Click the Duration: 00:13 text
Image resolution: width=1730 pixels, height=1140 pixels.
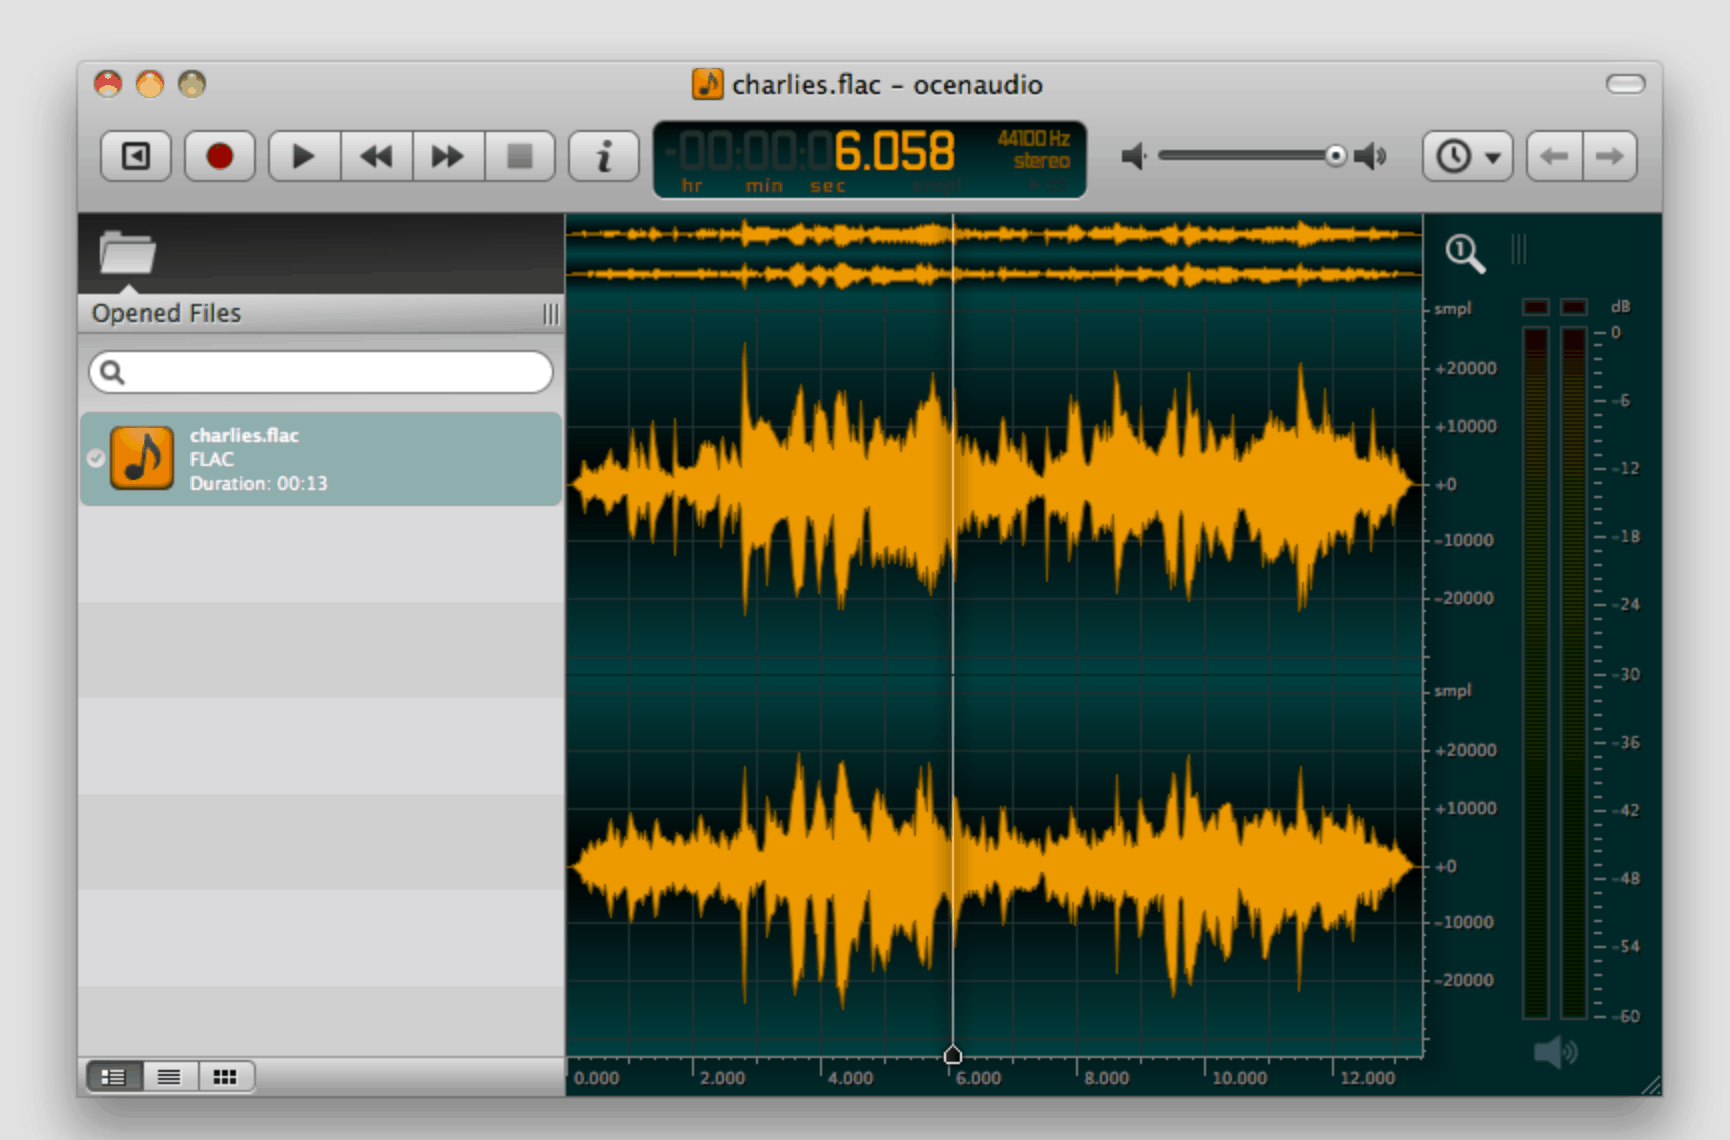(x=258, y=483)
